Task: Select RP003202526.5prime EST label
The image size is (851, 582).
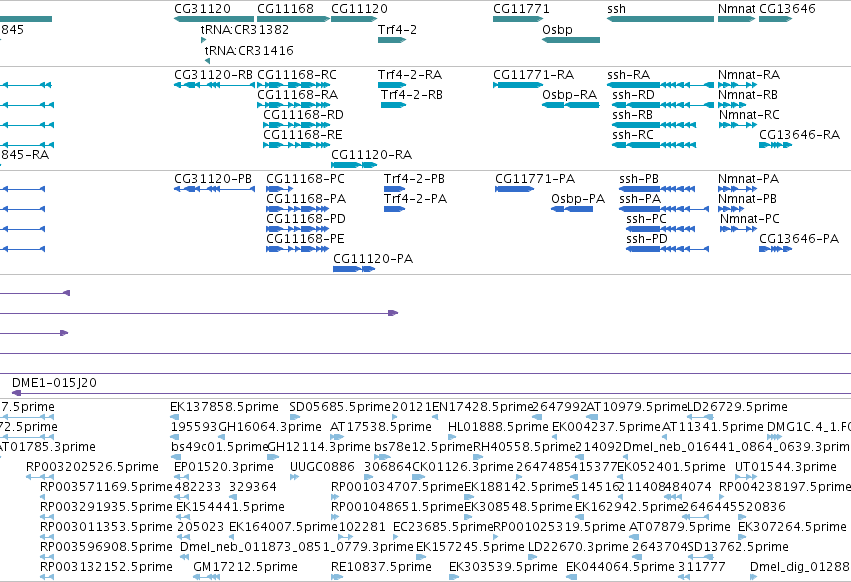Action: [x=92, y=467]
